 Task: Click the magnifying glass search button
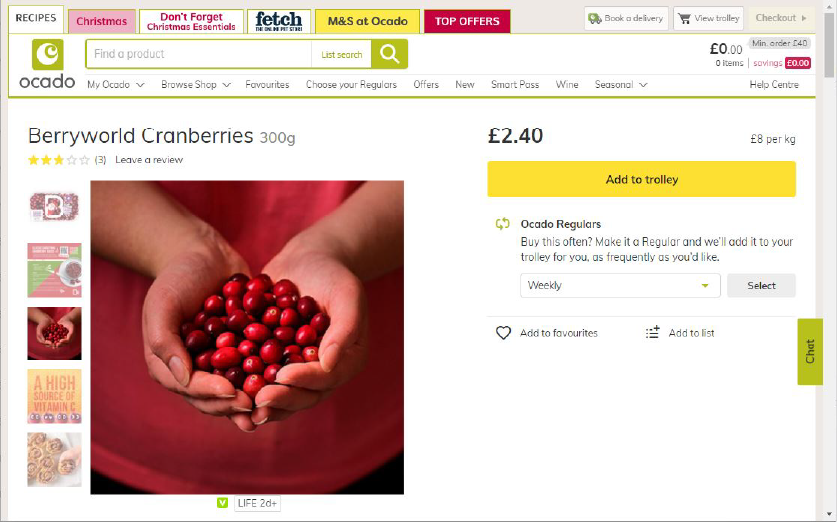(x=390, y=54)
